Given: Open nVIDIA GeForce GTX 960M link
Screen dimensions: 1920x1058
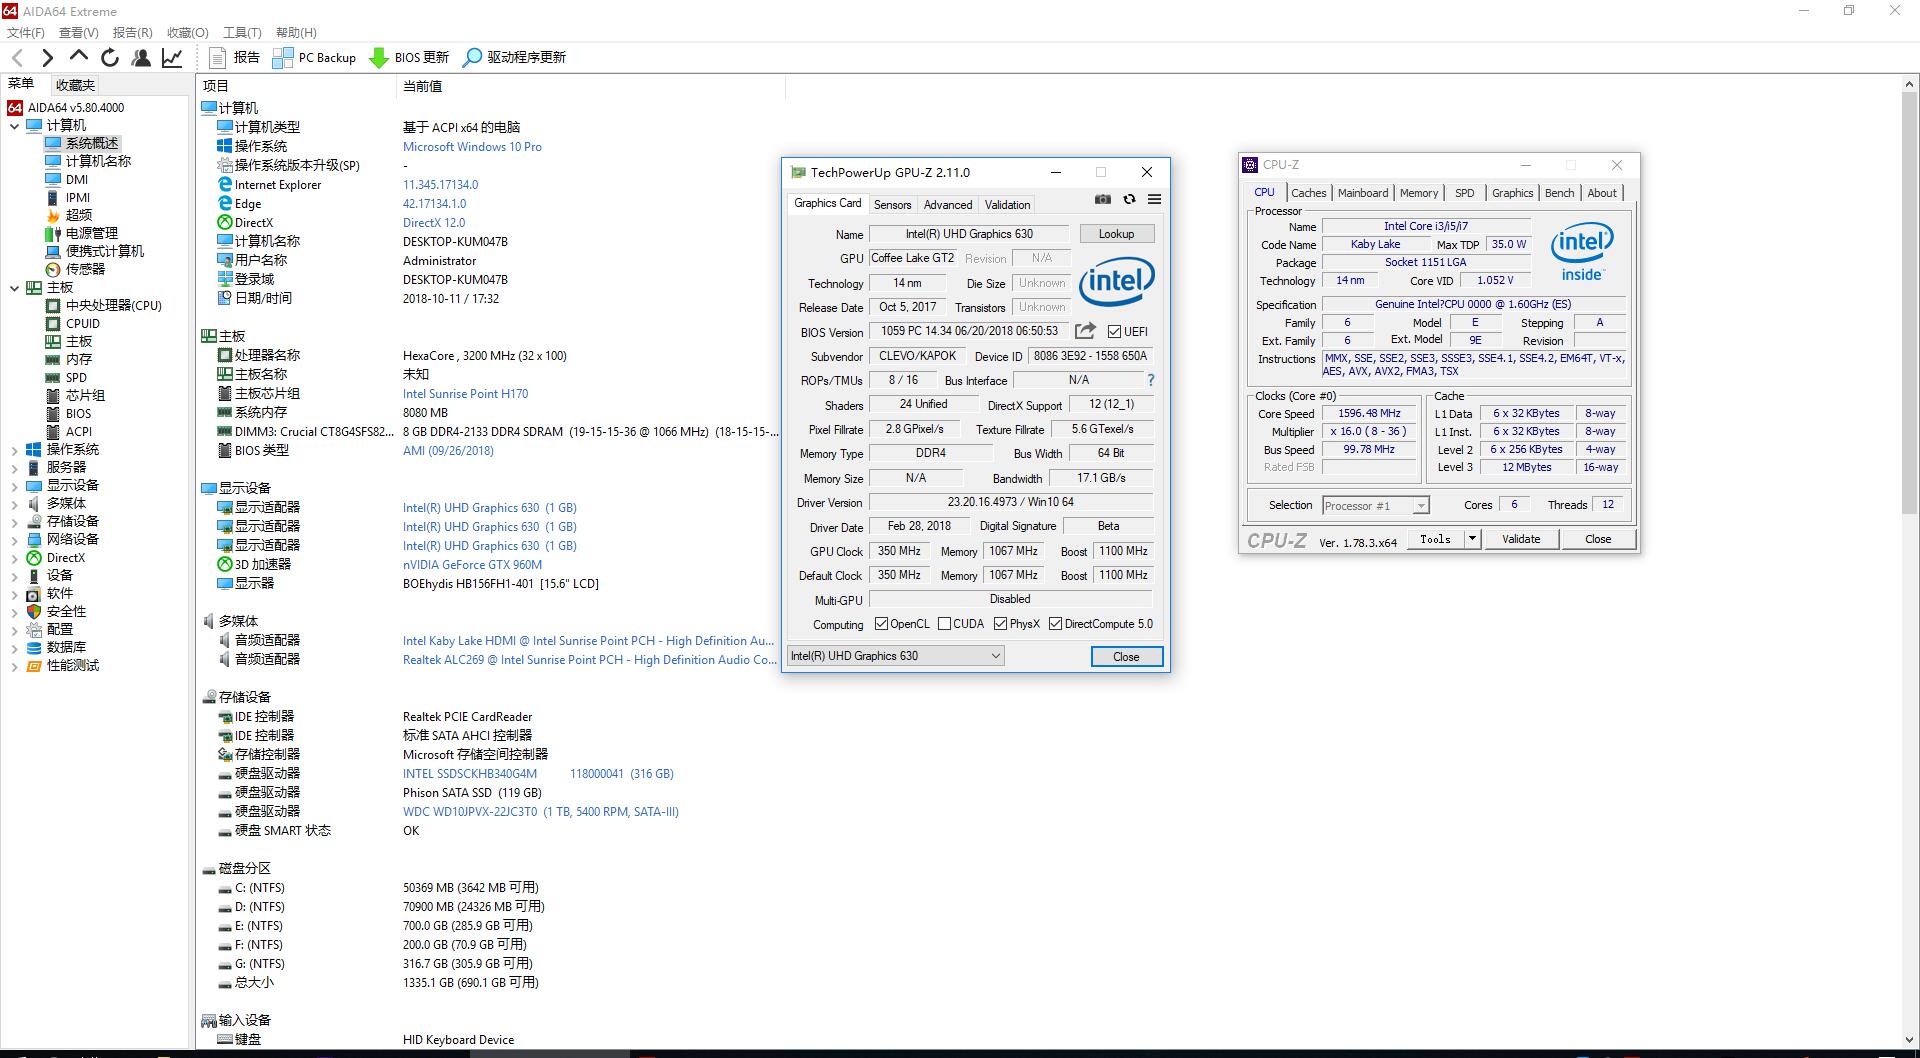Looking at the screenshot, I should (x=472, y=565).
